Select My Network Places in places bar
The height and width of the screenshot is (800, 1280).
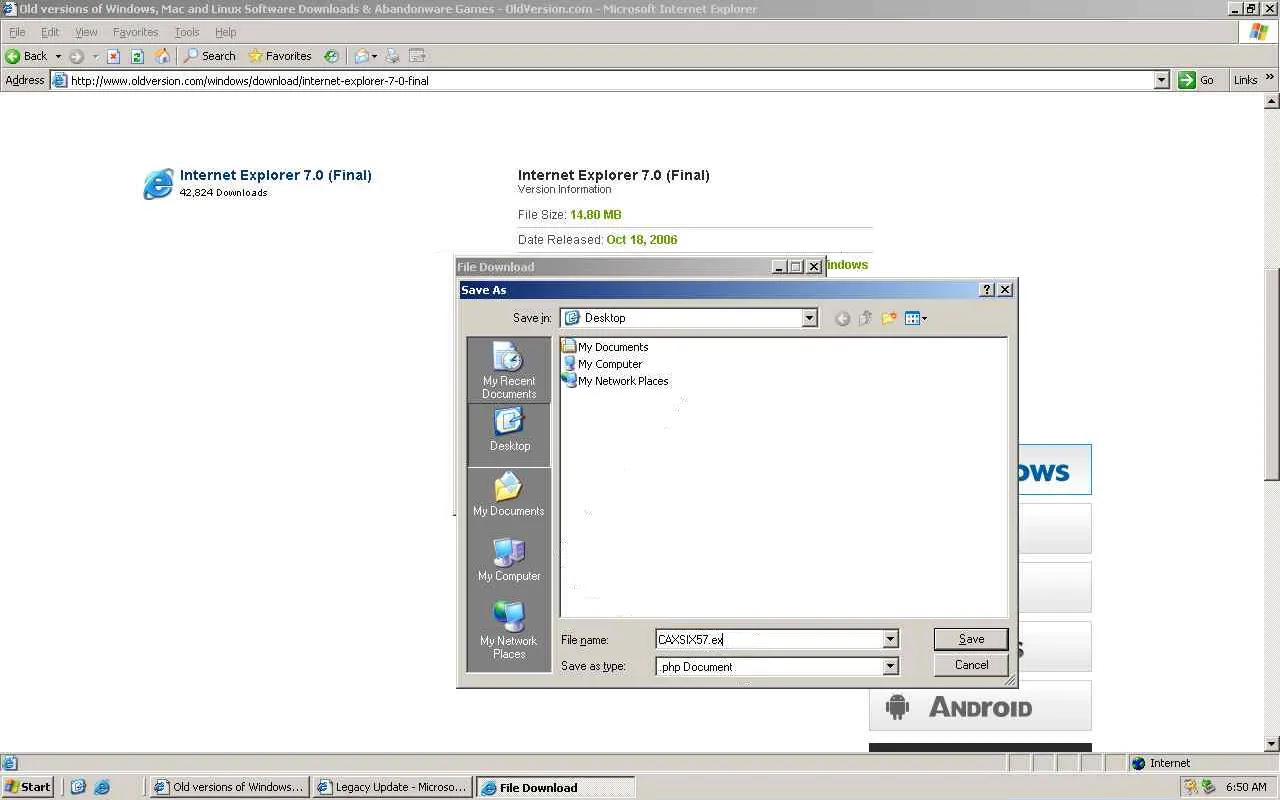coord(509,631)
